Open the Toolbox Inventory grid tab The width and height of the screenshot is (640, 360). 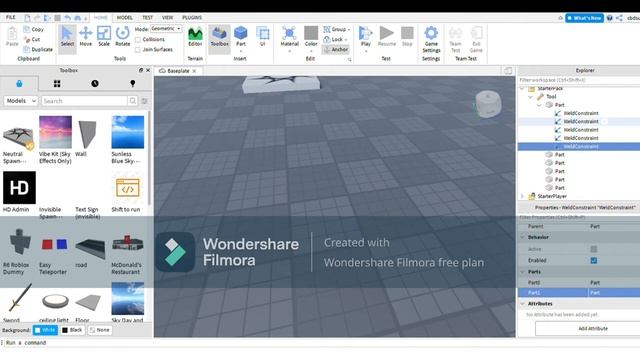57,84
